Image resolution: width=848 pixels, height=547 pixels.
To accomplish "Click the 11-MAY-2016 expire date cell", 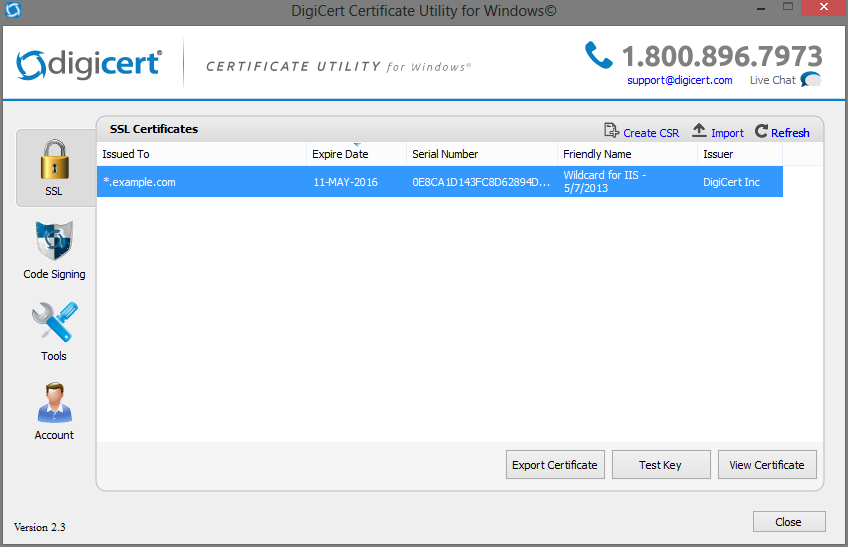I will (x=346, y=182).
